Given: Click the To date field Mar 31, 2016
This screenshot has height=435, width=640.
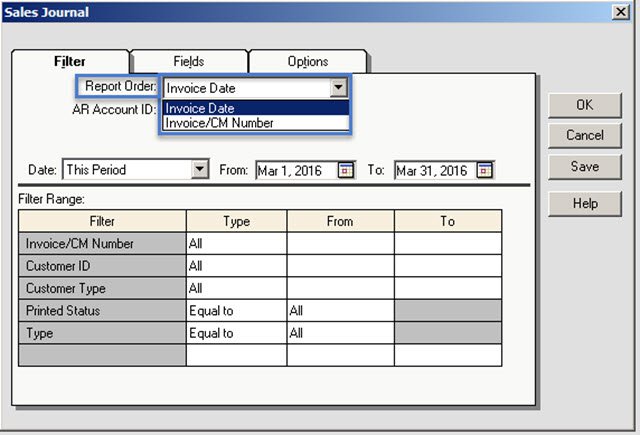Looking at the screenshot, I should (x=434, y=170).
